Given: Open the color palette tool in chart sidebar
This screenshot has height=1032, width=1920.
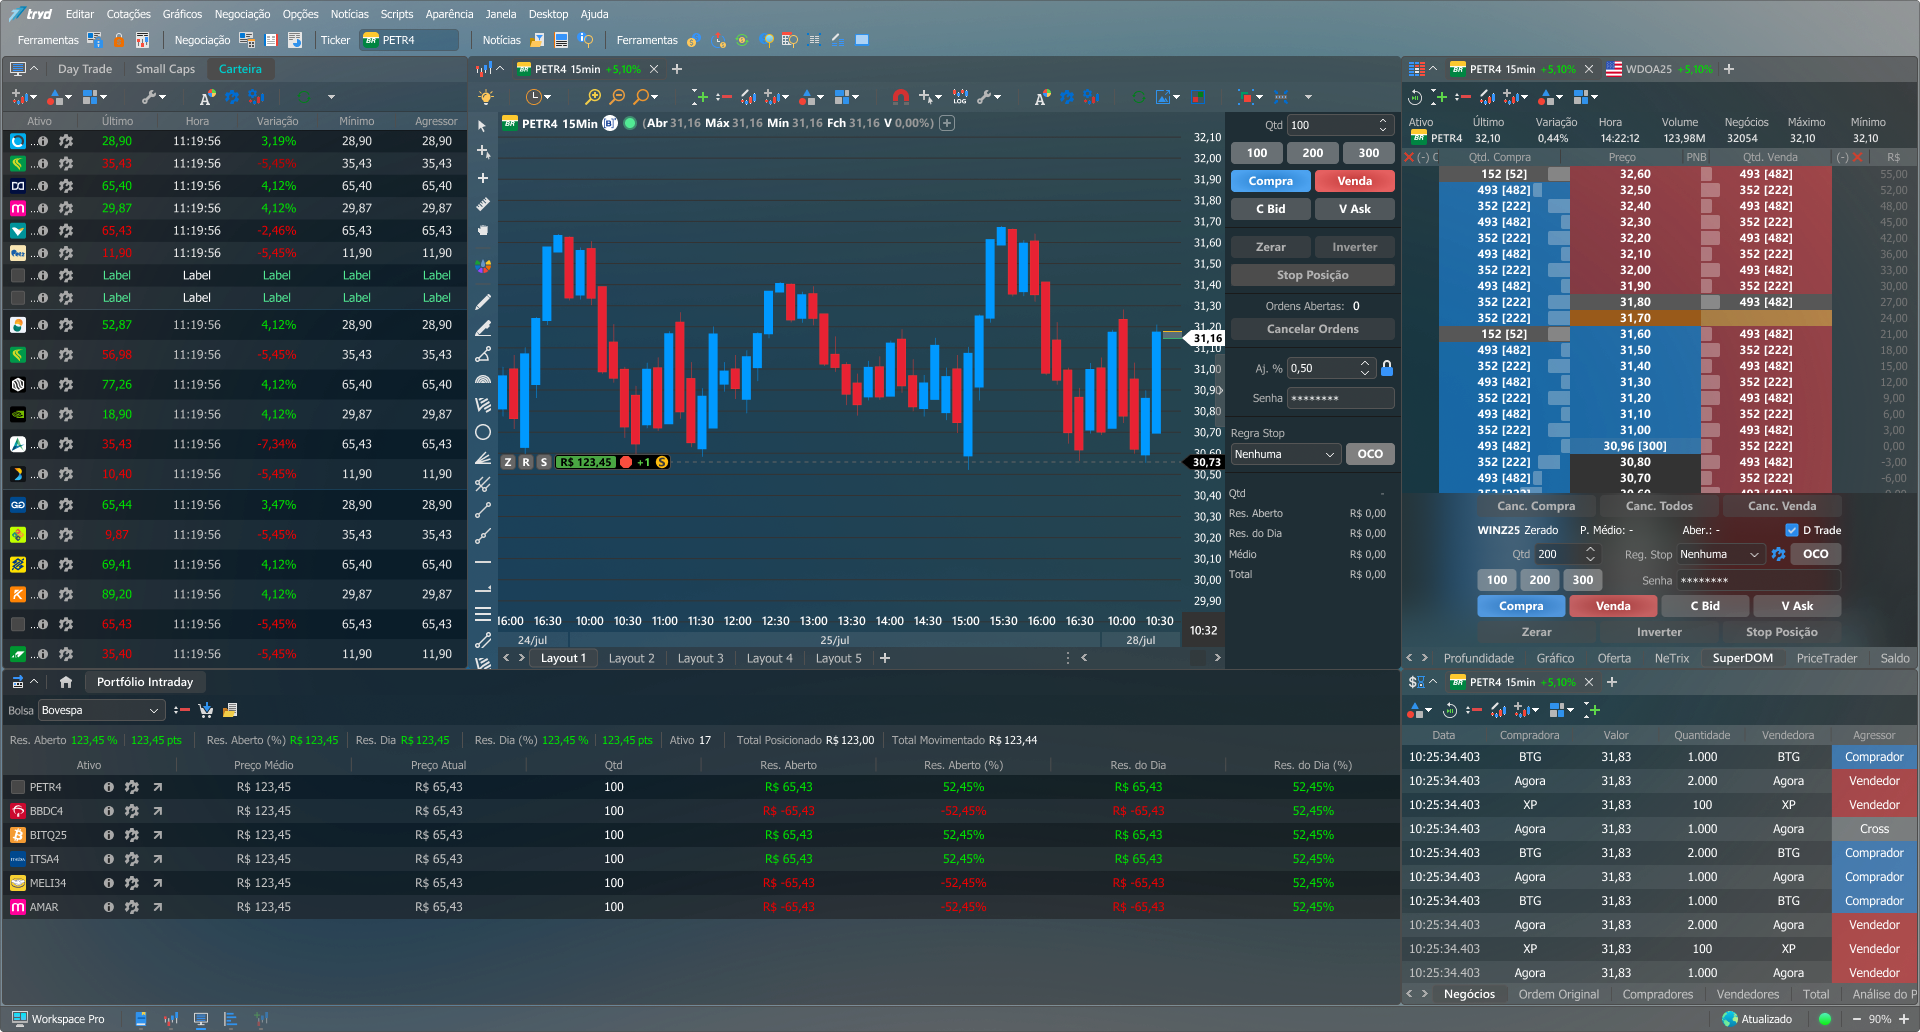Looking at the screenshot, I should pos(483,266).
